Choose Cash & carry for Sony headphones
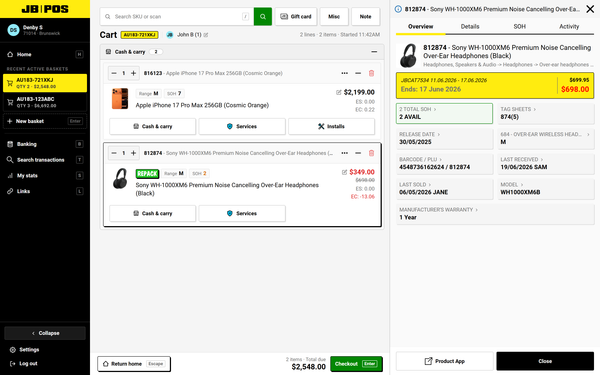Viewport: 600px width, 375px height. click(x=153, y=213)
